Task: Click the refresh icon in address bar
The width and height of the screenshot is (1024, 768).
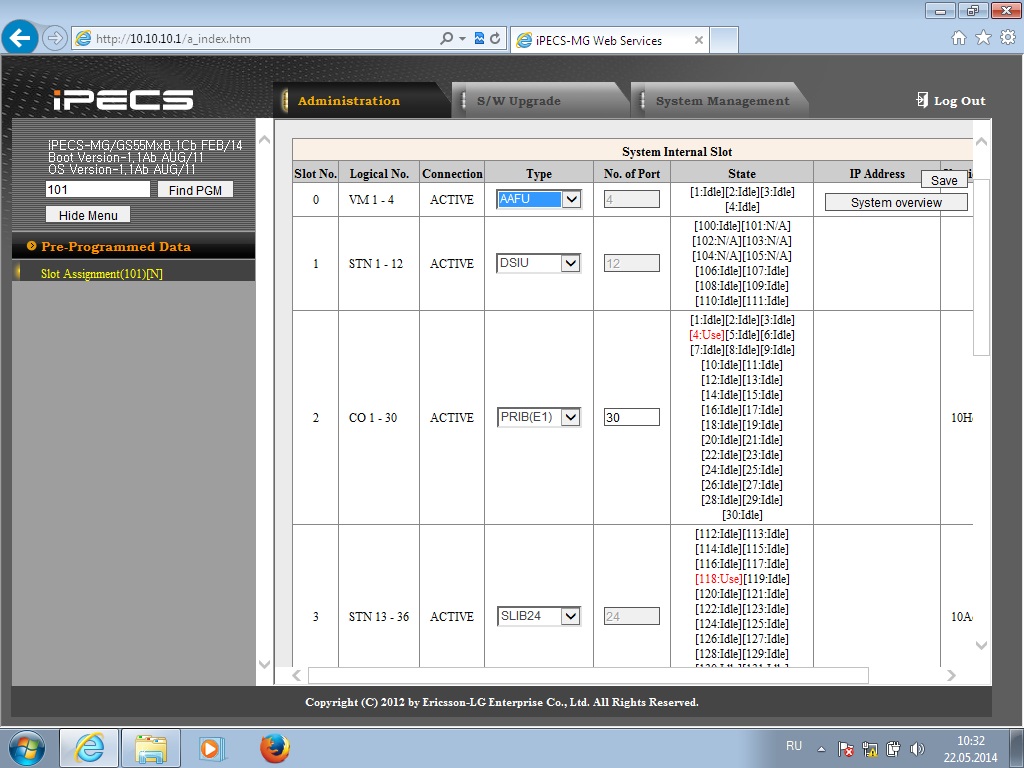Action: 495,39
